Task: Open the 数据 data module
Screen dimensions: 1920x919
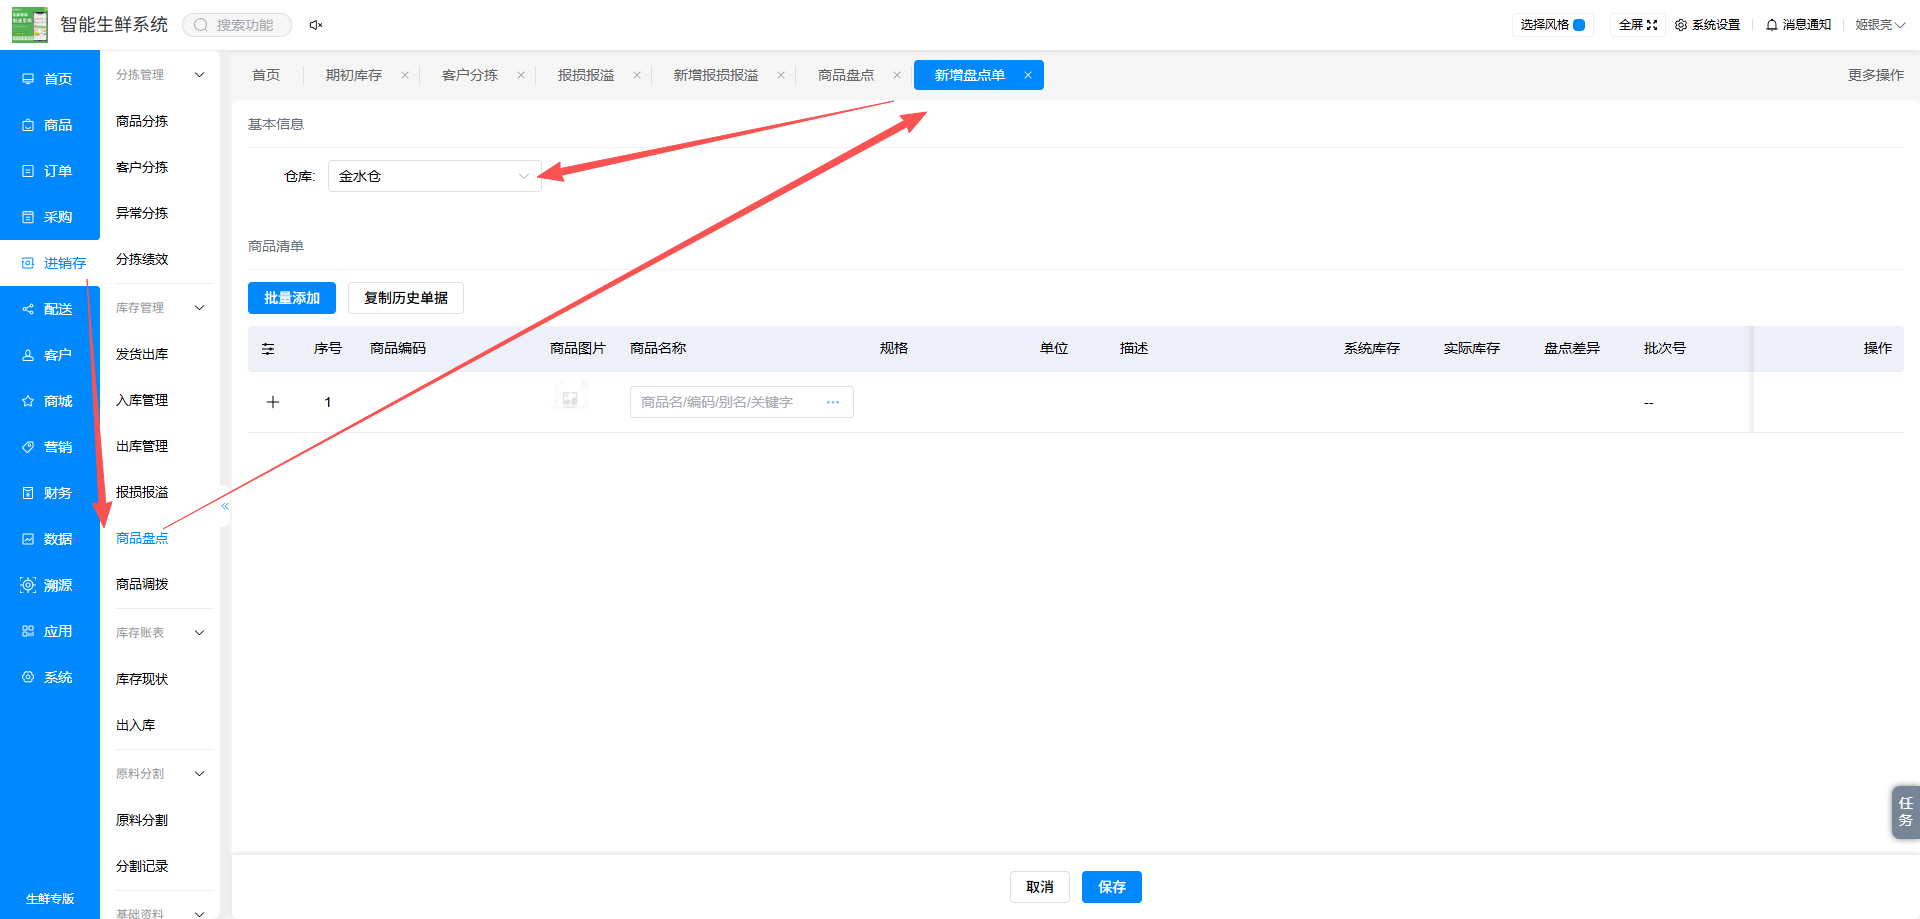Action: tap(49, 539)
